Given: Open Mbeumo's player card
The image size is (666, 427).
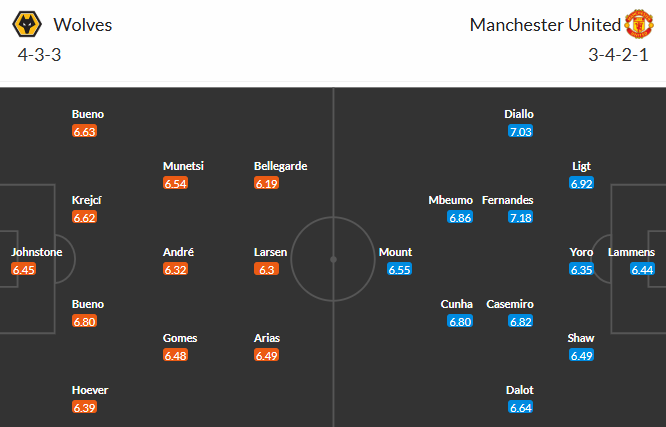Looking at the screenshot, I should point(451,200).
